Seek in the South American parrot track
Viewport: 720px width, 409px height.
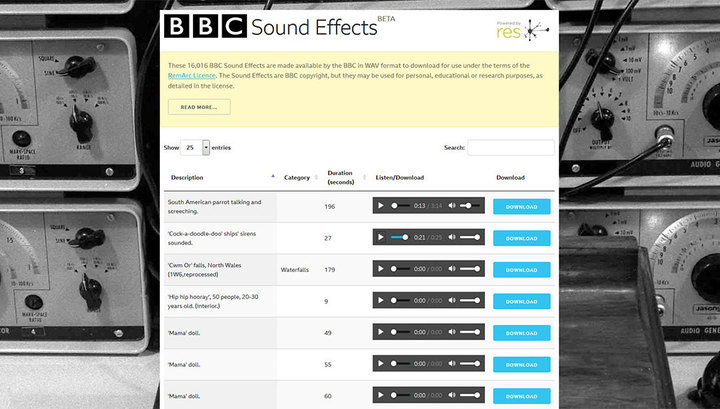point(399,206)
